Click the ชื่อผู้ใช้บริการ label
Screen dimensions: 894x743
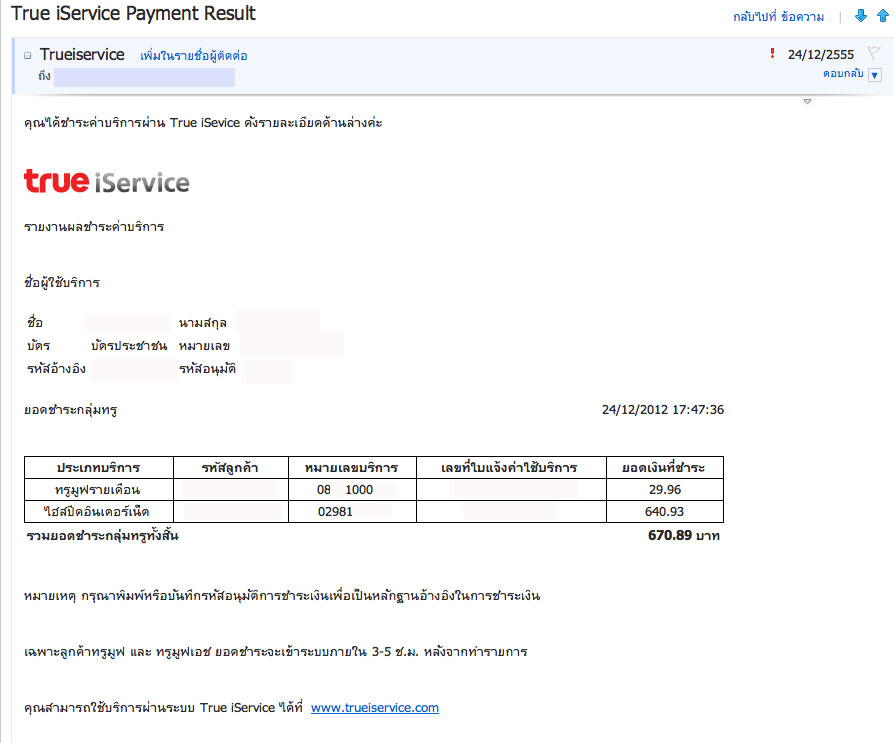tap(62, 282)
